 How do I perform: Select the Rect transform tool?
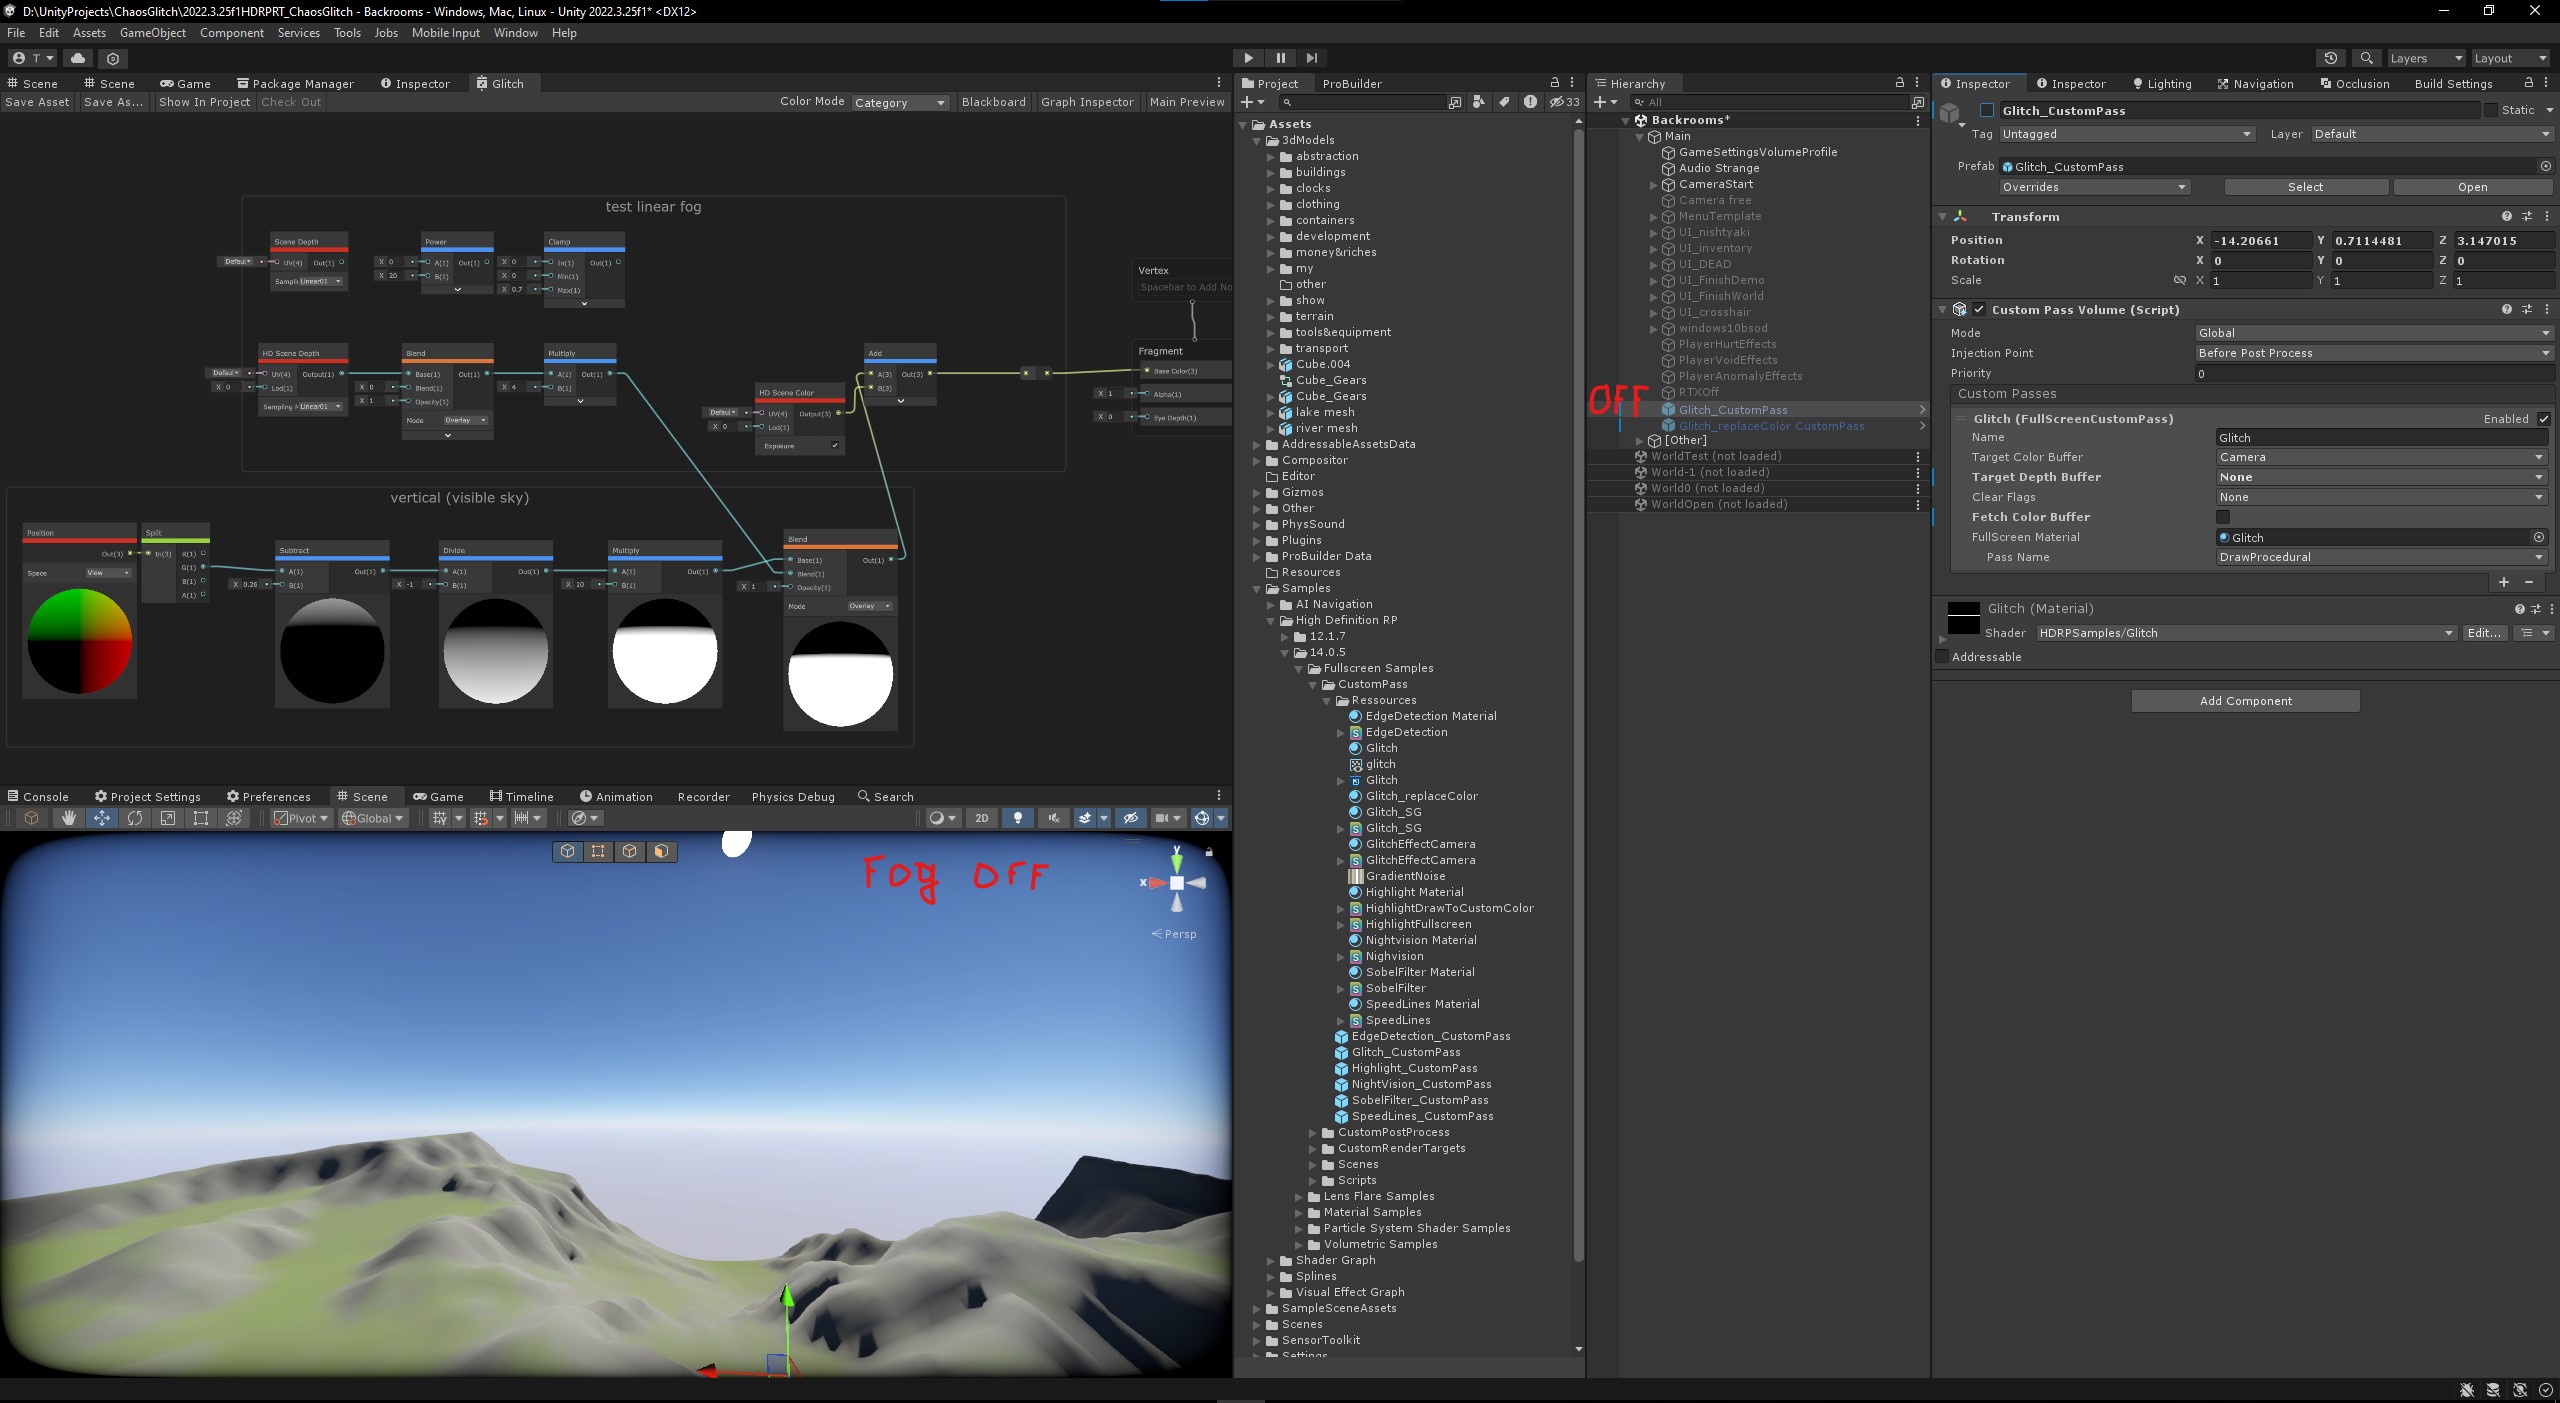(201, 818)
